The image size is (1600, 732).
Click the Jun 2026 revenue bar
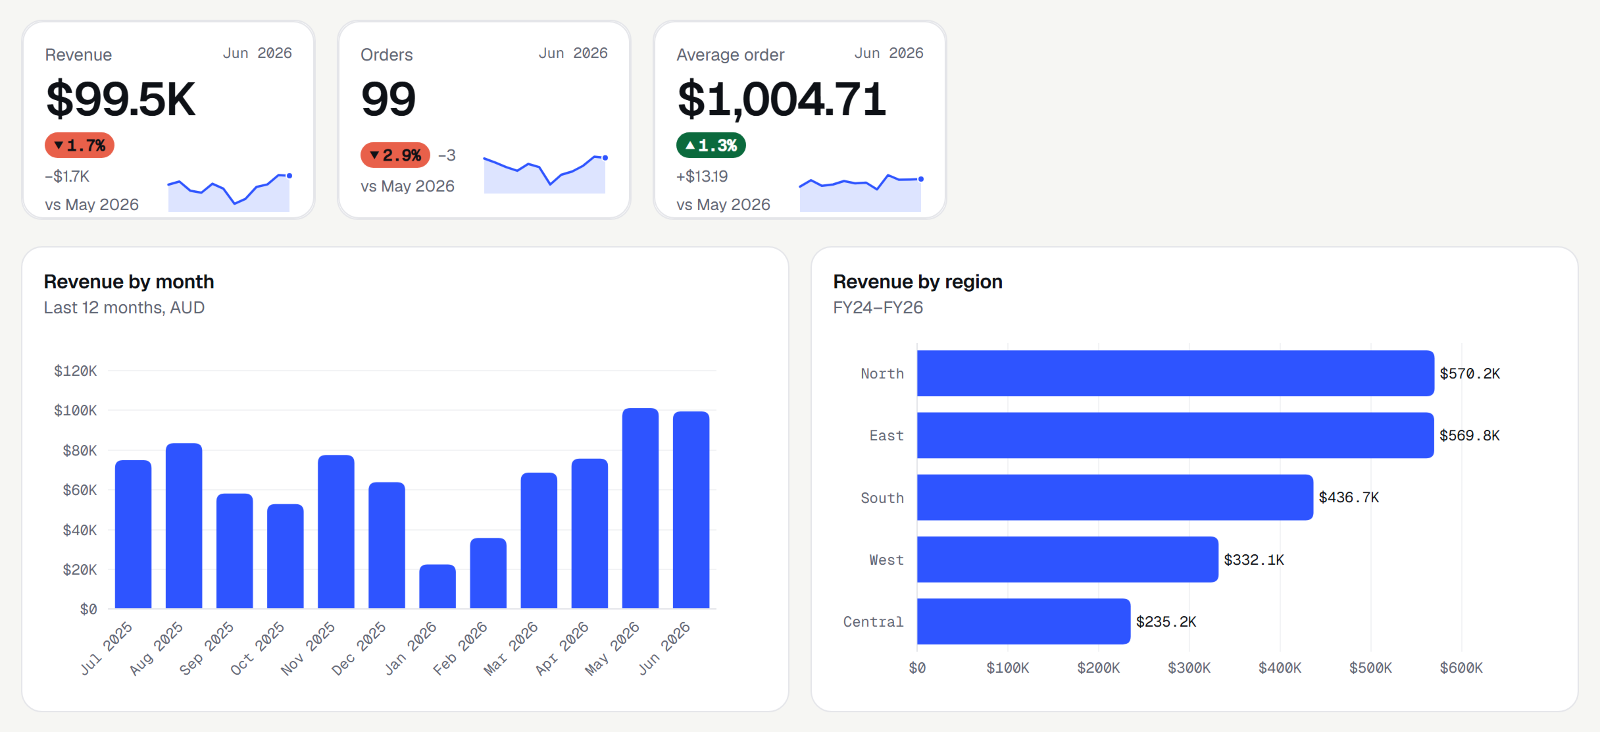click(691, 510)
